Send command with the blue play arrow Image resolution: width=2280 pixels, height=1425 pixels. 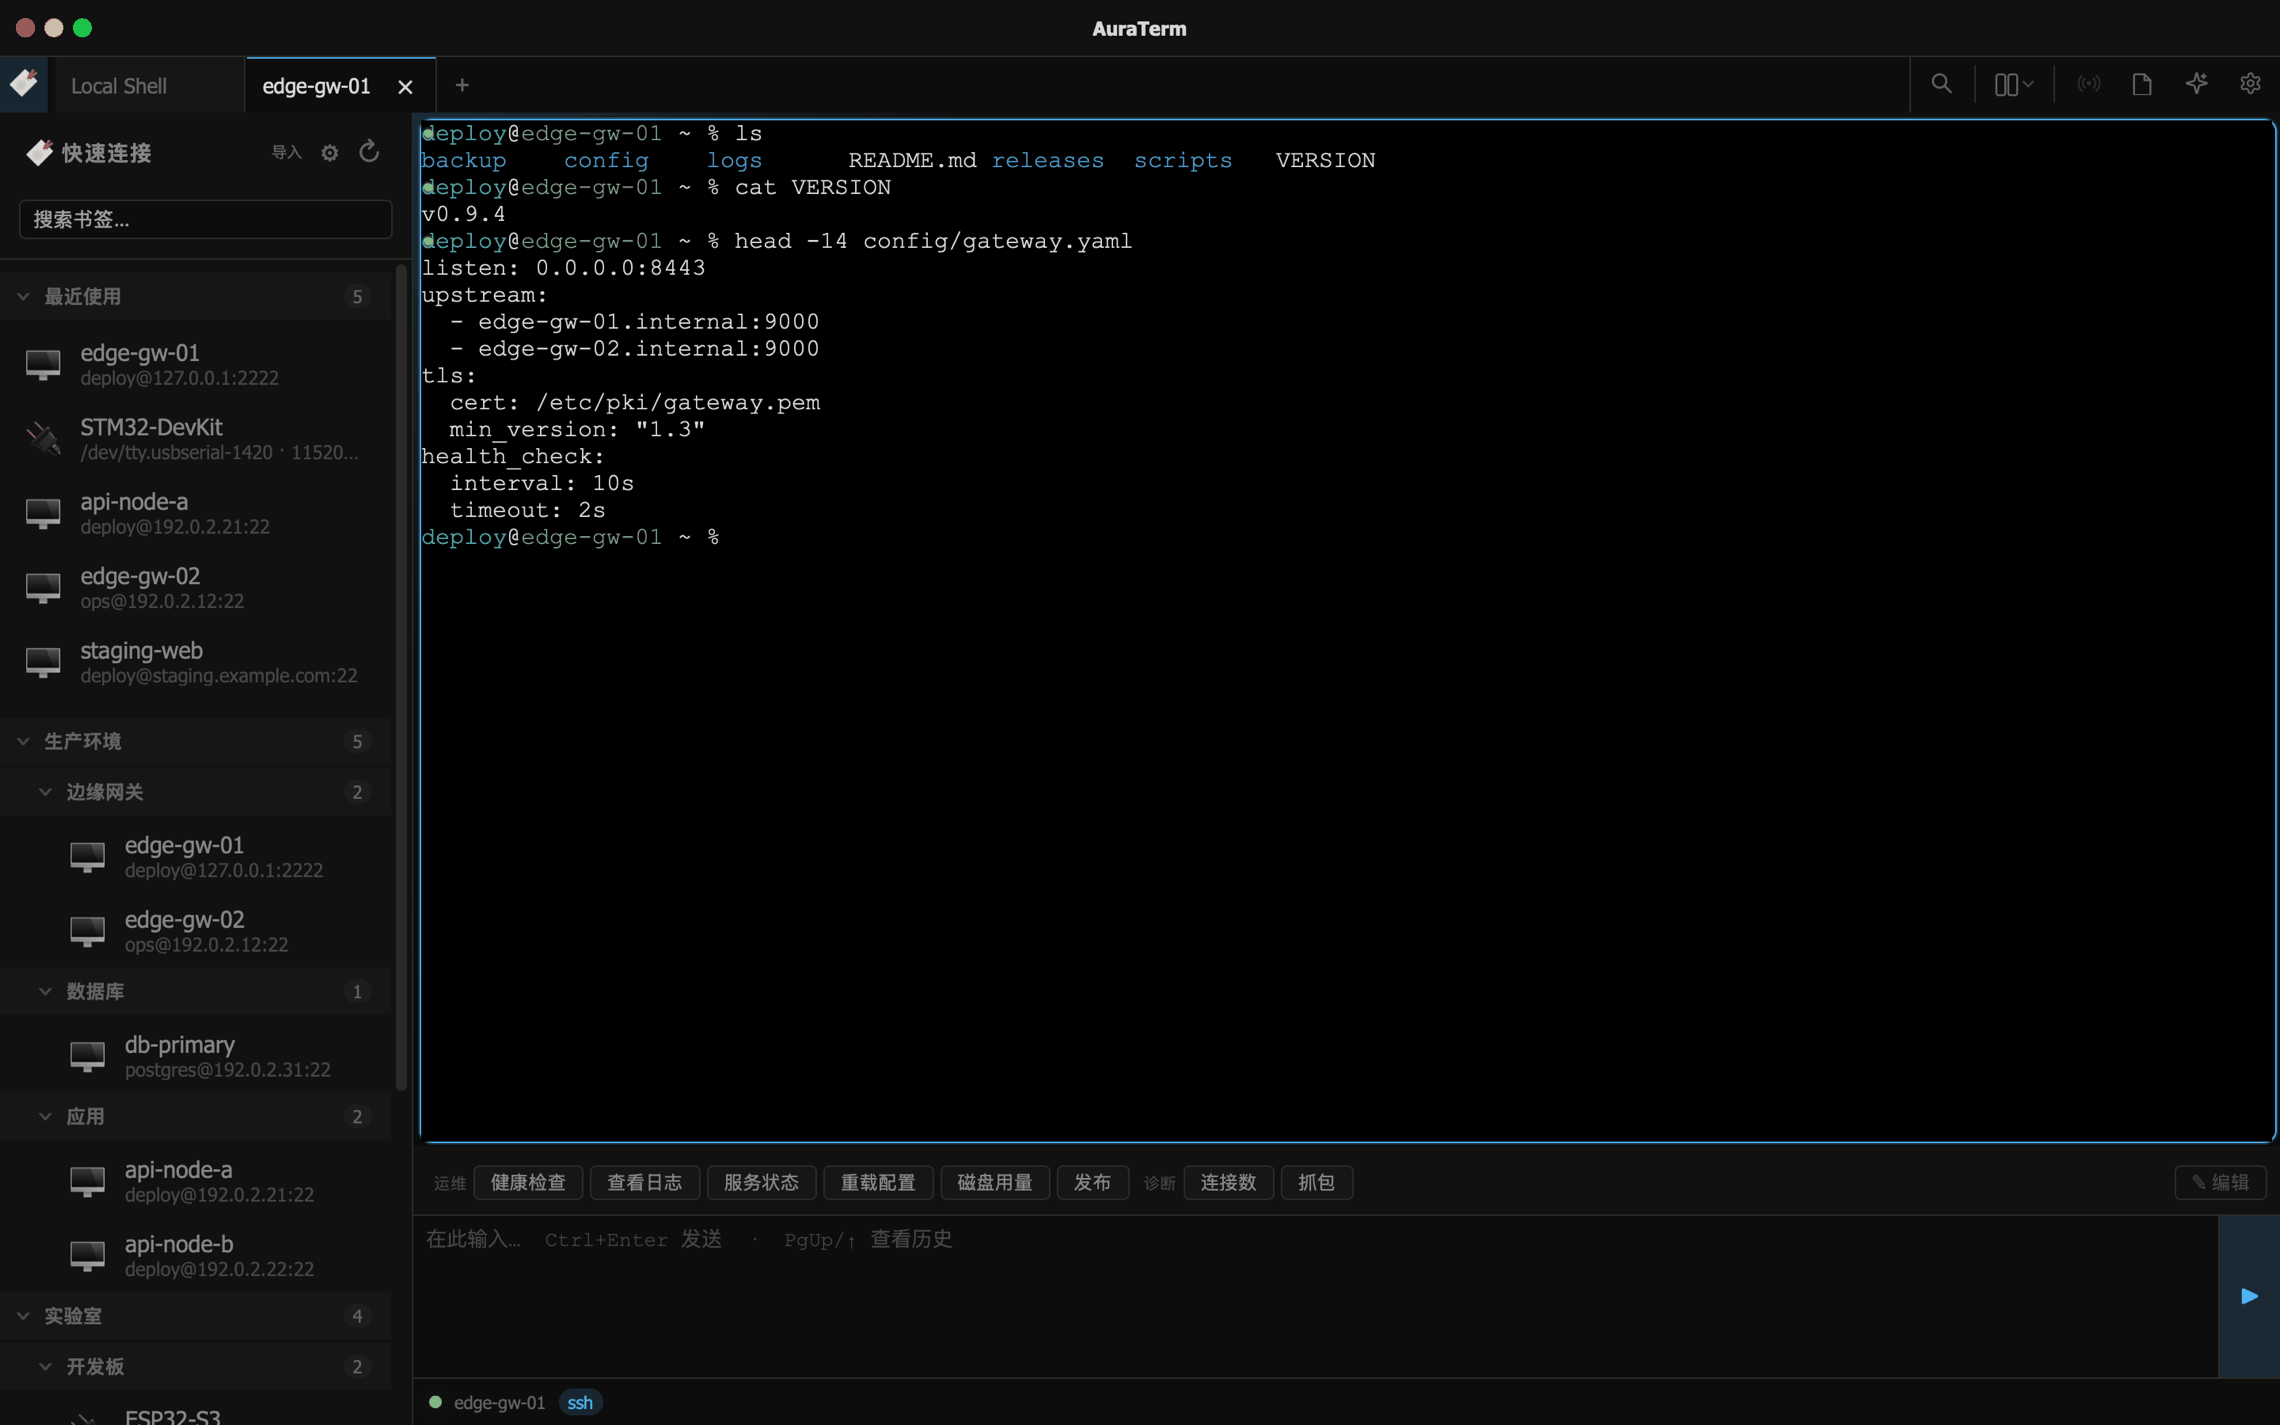(2248, 1296)
